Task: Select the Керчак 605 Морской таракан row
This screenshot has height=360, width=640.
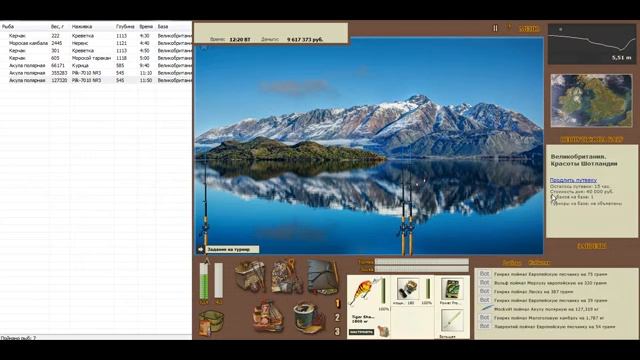Action: coord(96,58)
